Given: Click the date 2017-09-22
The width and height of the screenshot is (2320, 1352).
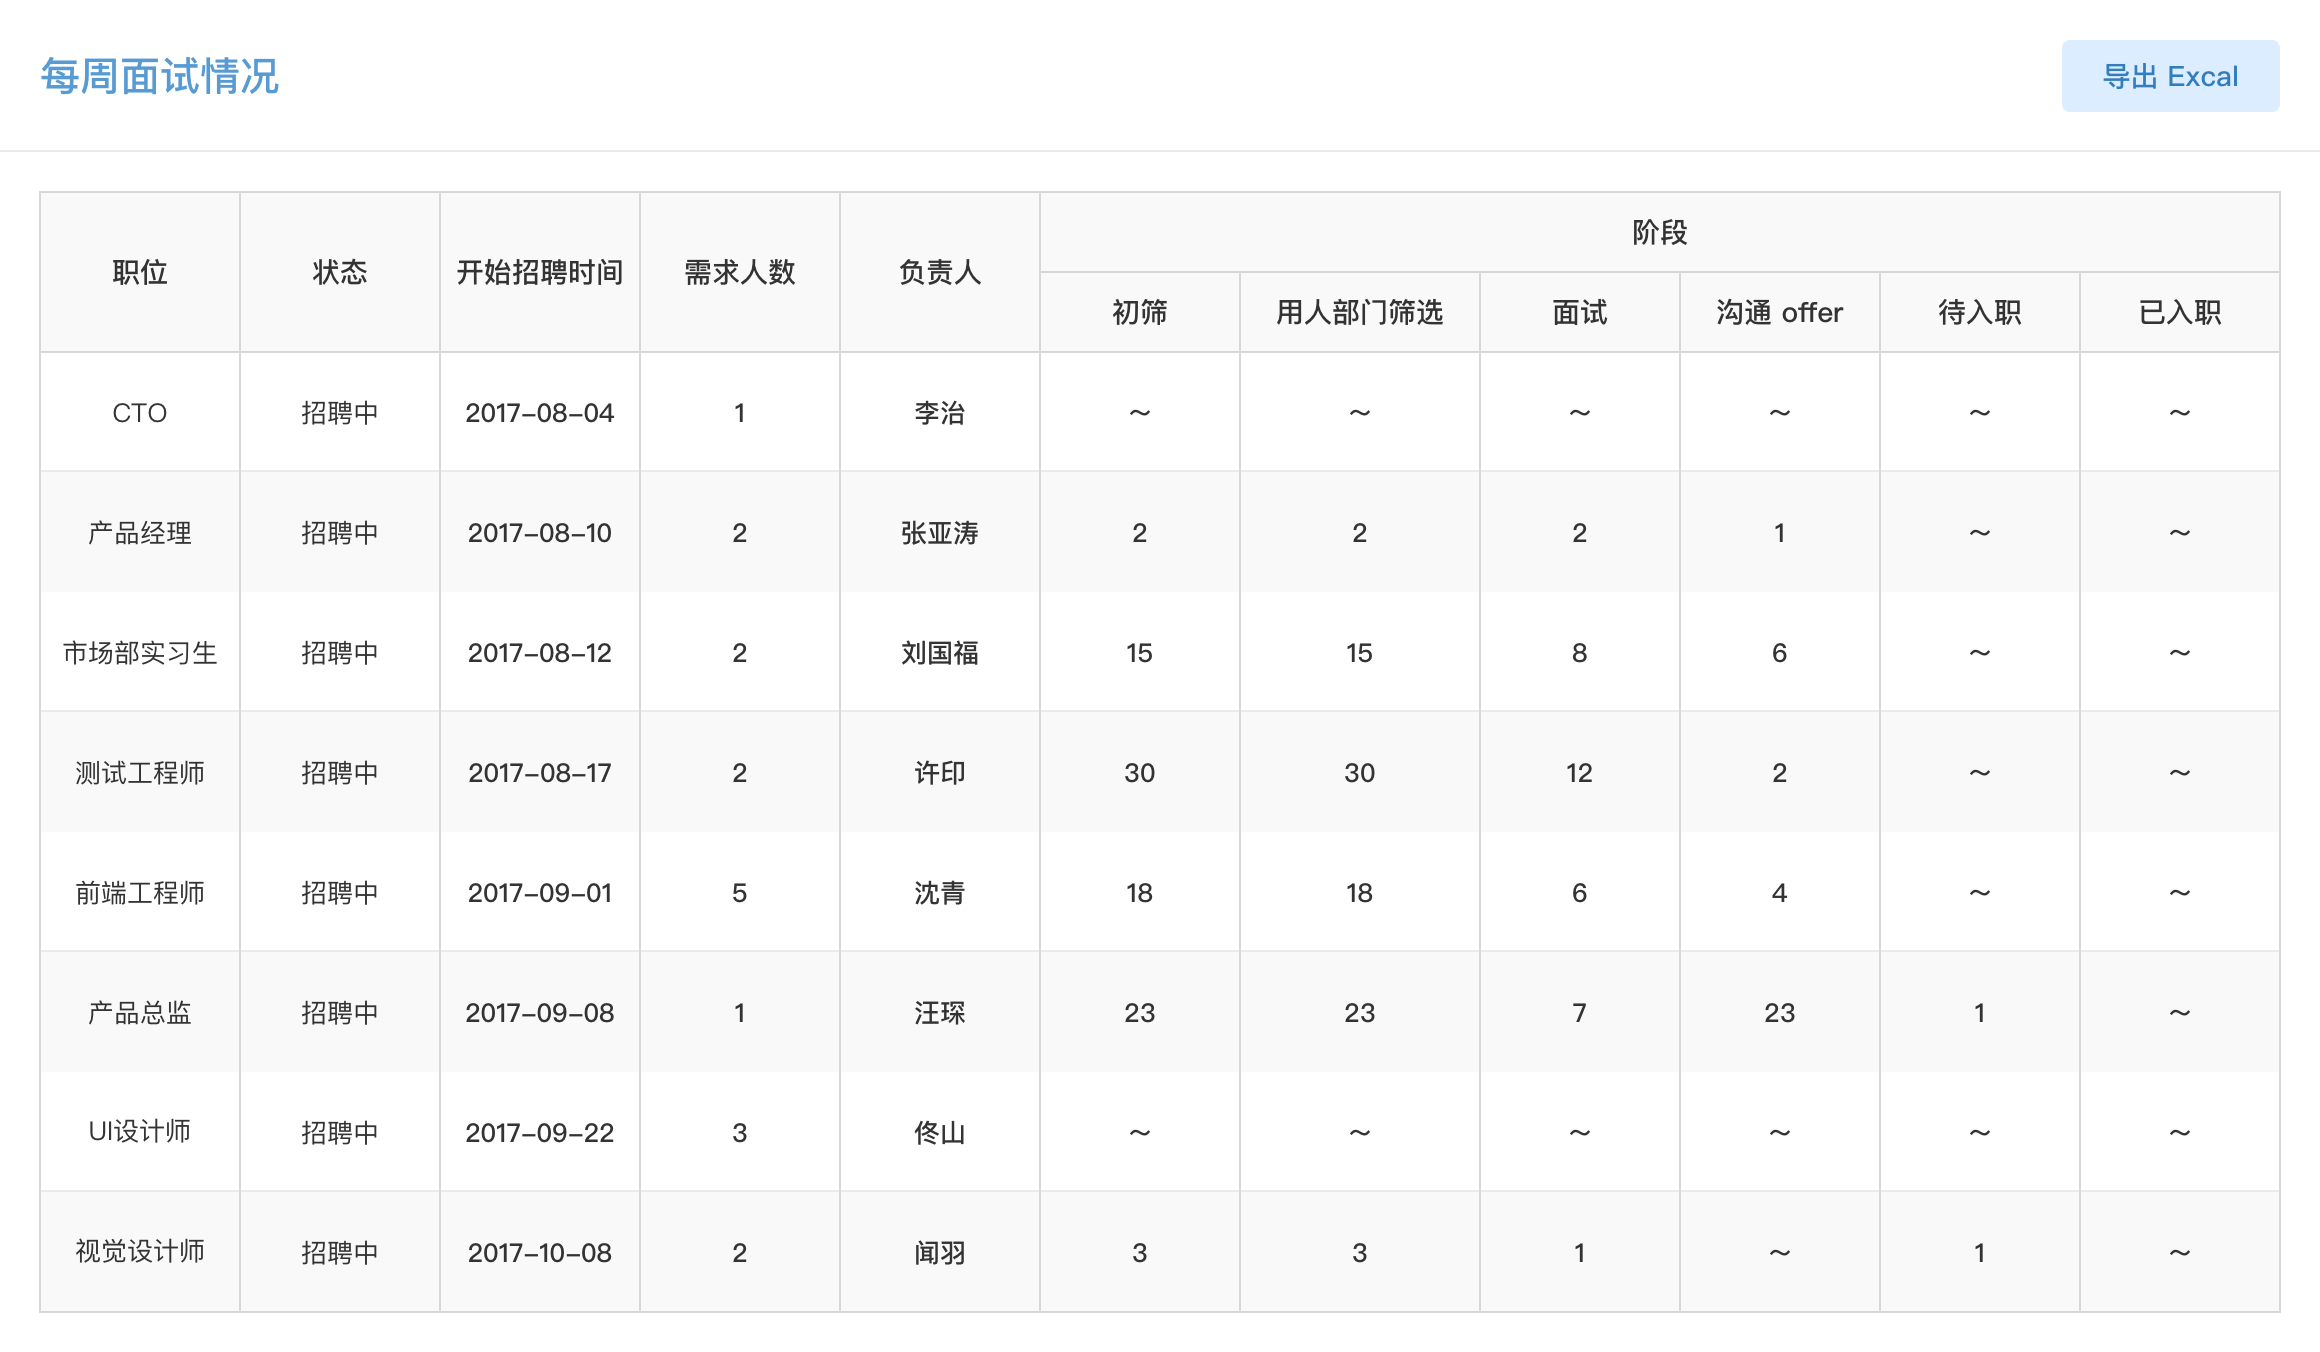Looking at the screenshot, I should pyautogui.click(x=540, y=1132).
